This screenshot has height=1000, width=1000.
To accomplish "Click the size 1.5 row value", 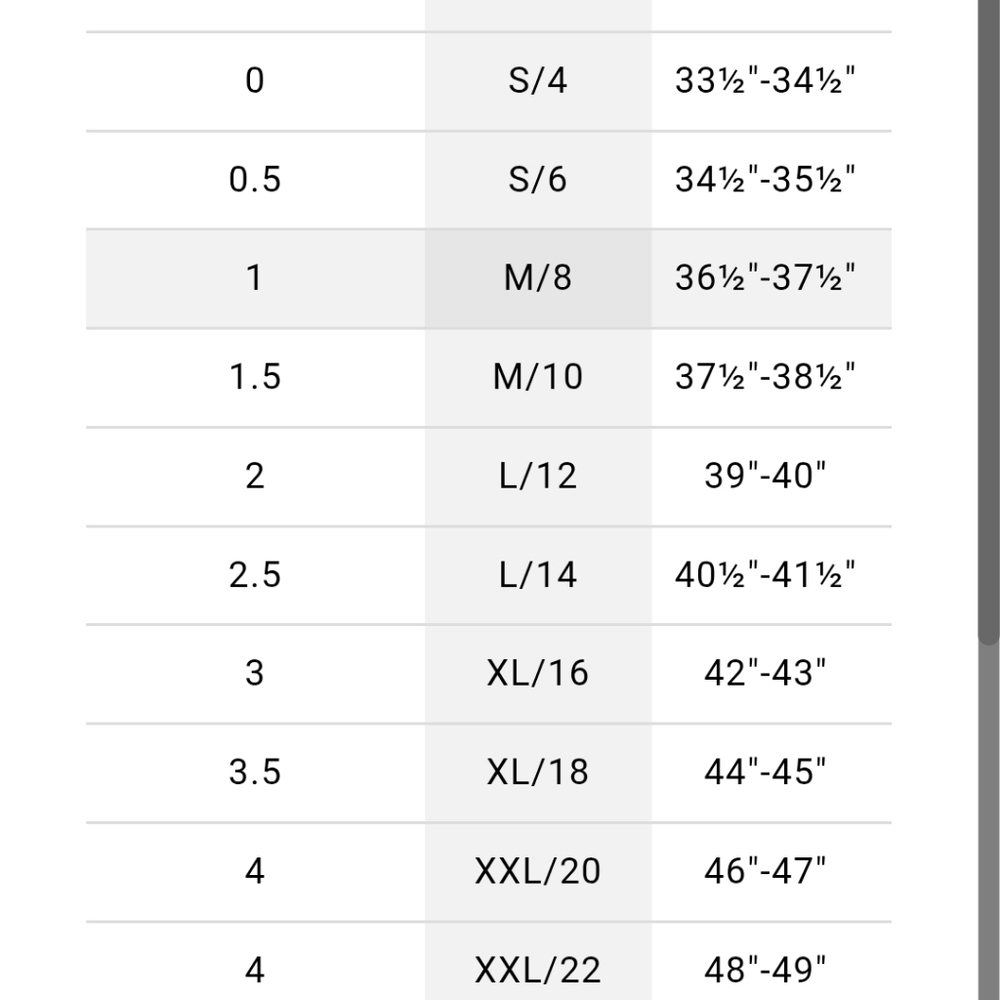I will (x=254, y=377).
